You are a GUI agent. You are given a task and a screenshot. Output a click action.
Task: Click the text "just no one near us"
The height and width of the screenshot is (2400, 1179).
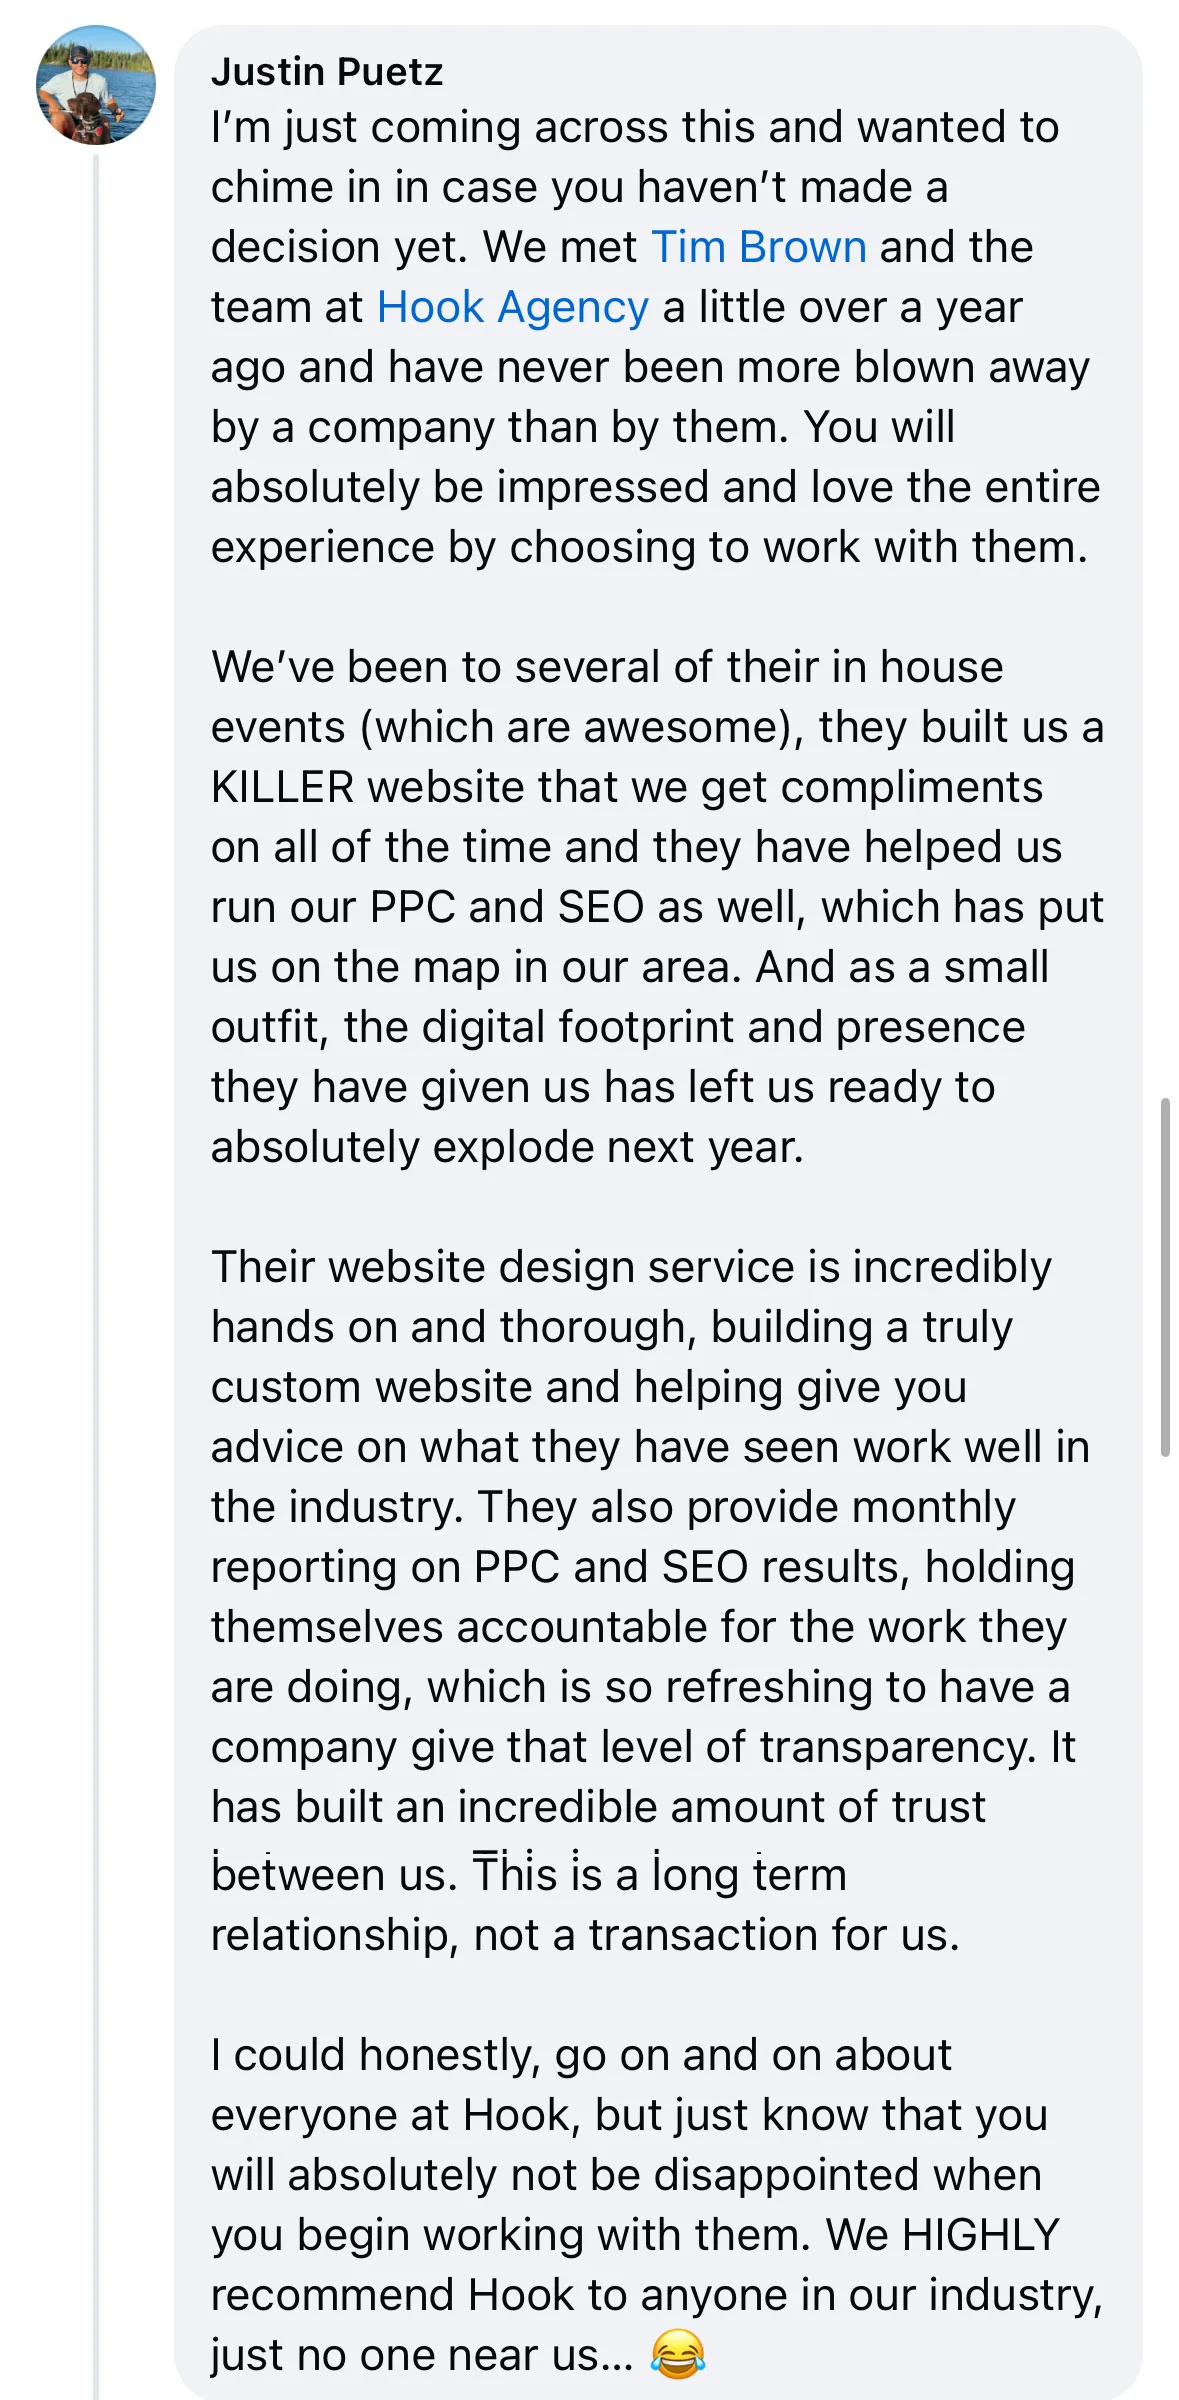(x=420, y=2355)
